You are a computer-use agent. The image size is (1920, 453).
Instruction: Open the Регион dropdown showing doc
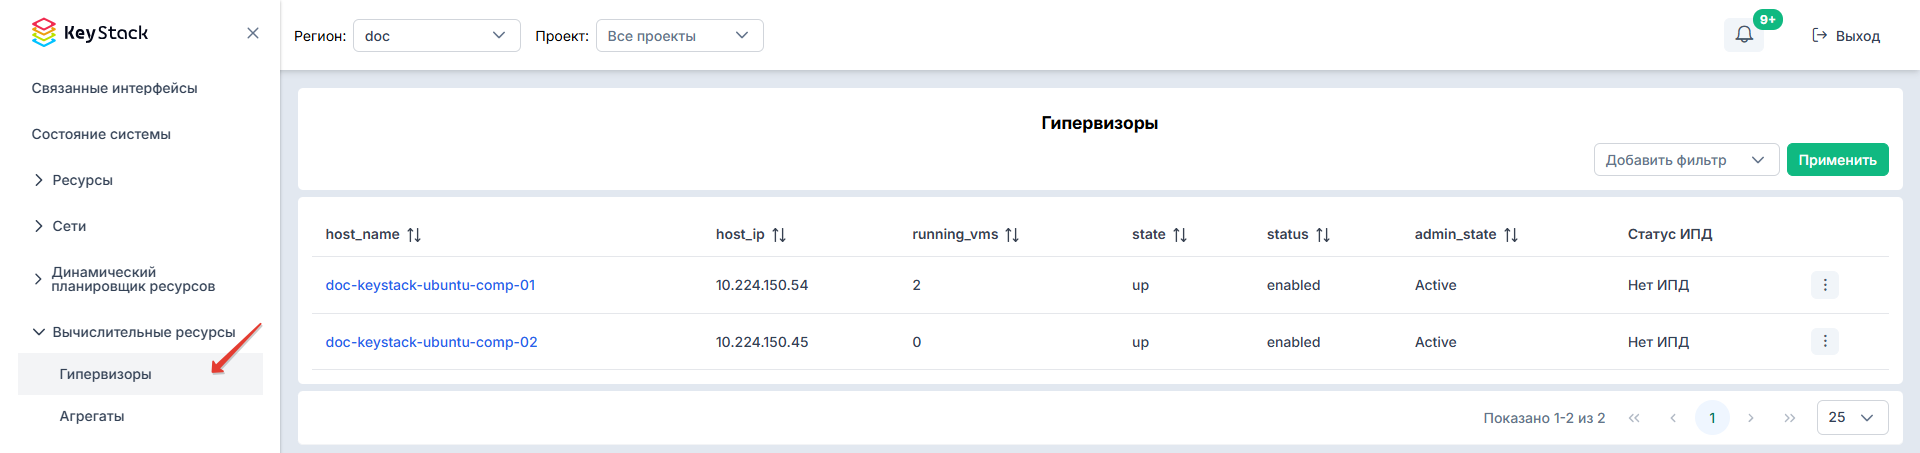tap(437, 36)
